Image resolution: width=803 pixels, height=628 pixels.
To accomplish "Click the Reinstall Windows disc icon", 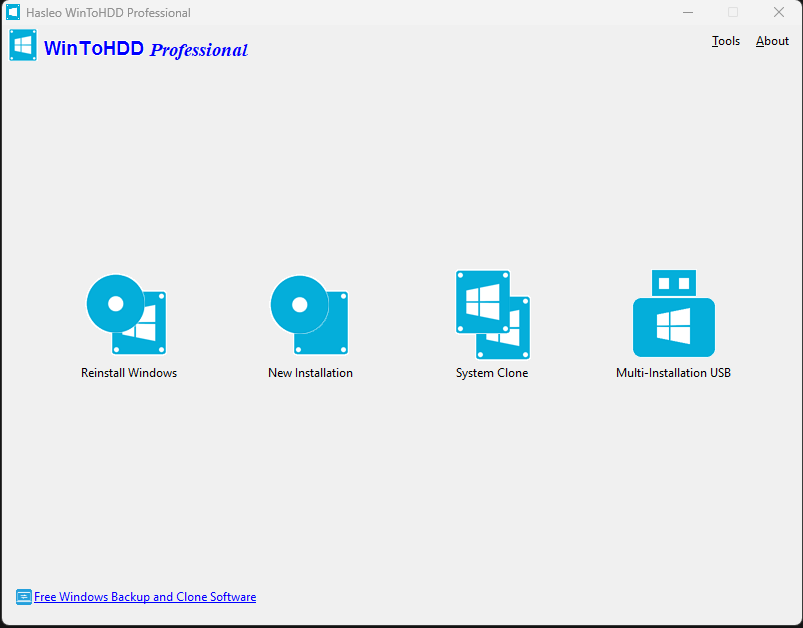I will pos(126,315).
